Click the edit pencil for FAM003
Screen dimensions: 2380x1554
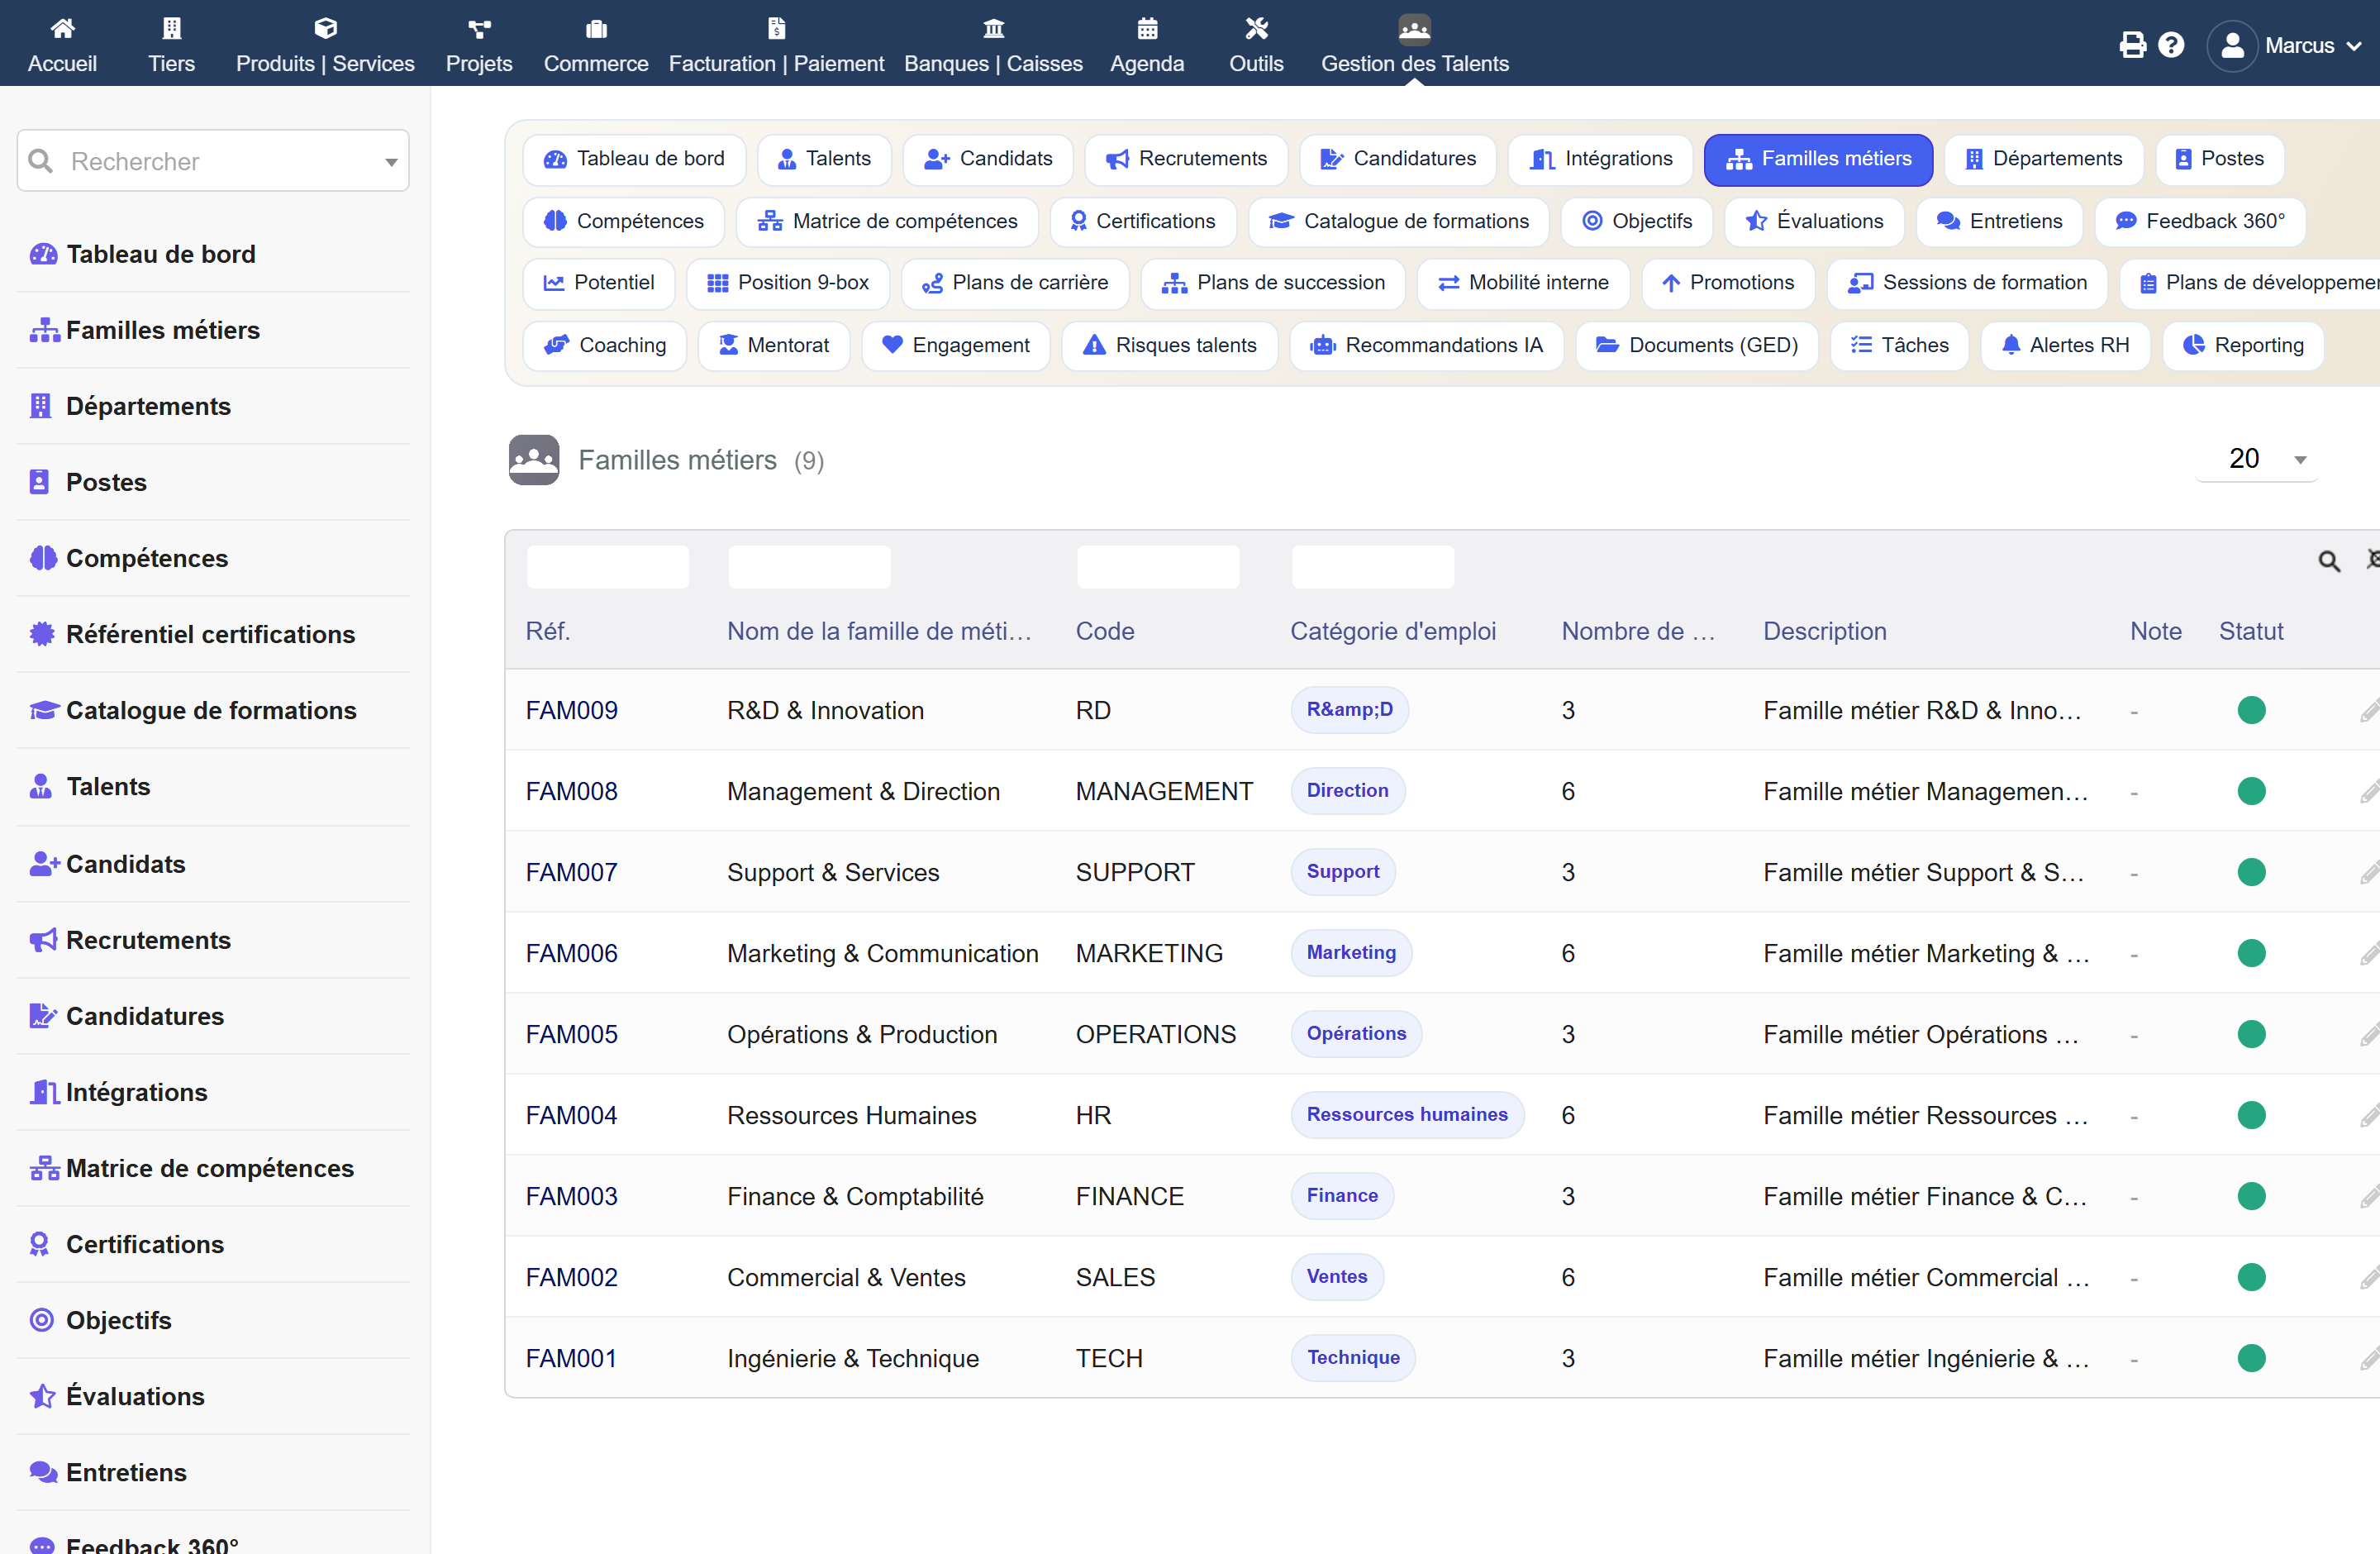2369,1197
